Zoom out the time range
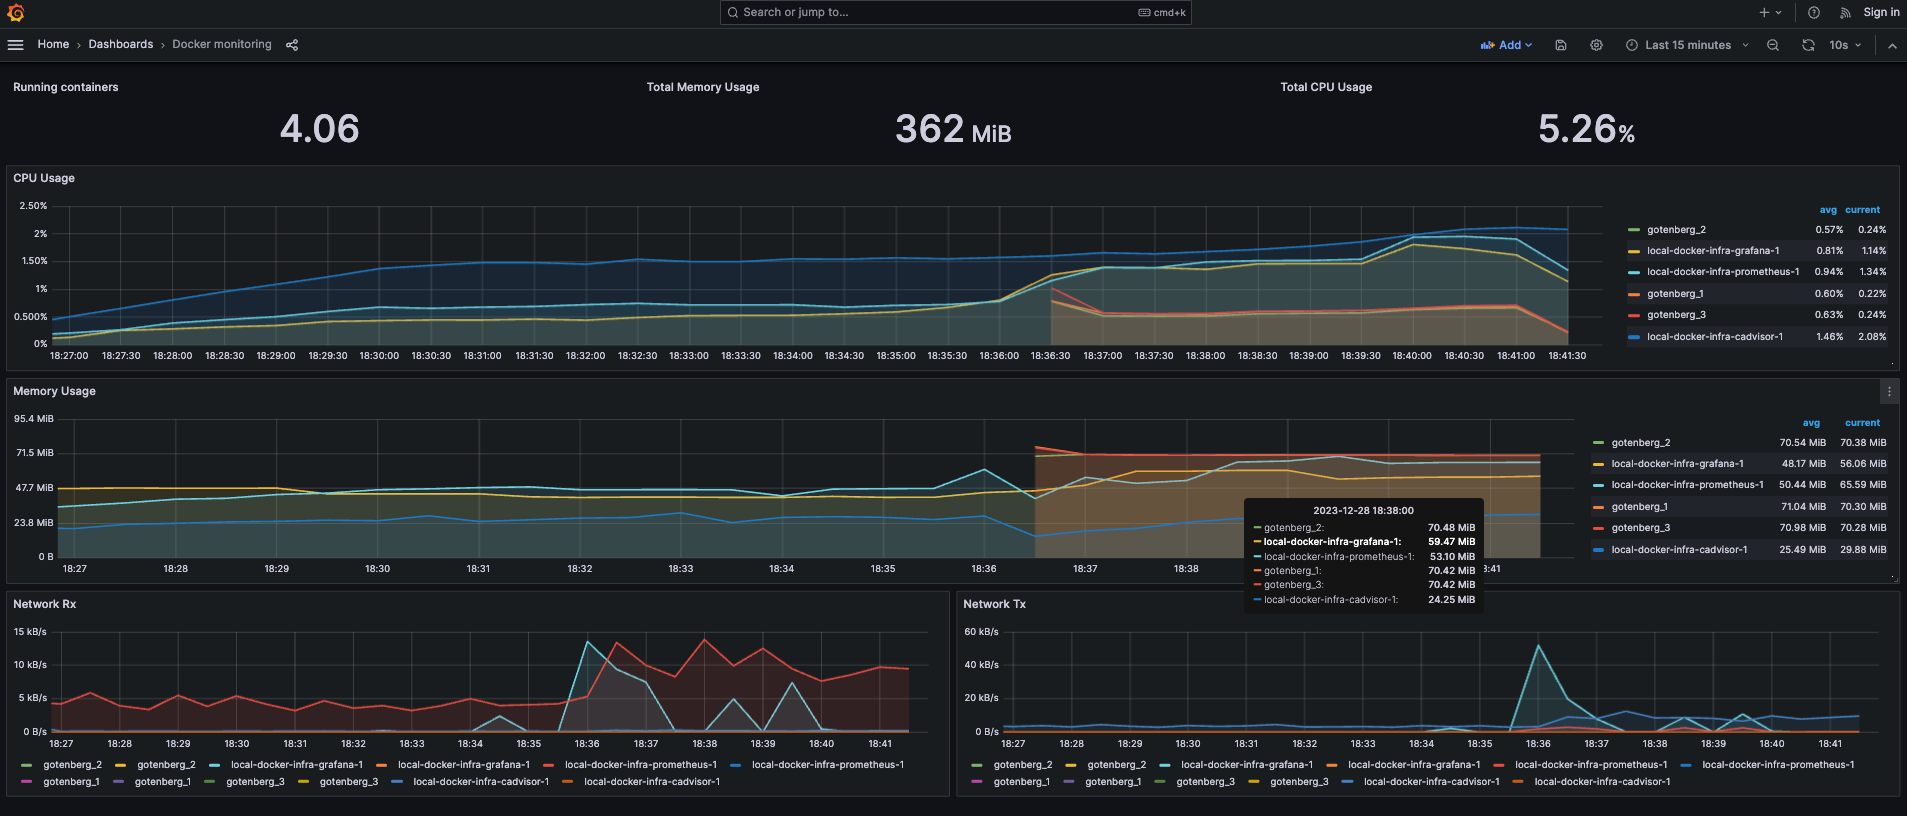 [x=1773, y=45]
